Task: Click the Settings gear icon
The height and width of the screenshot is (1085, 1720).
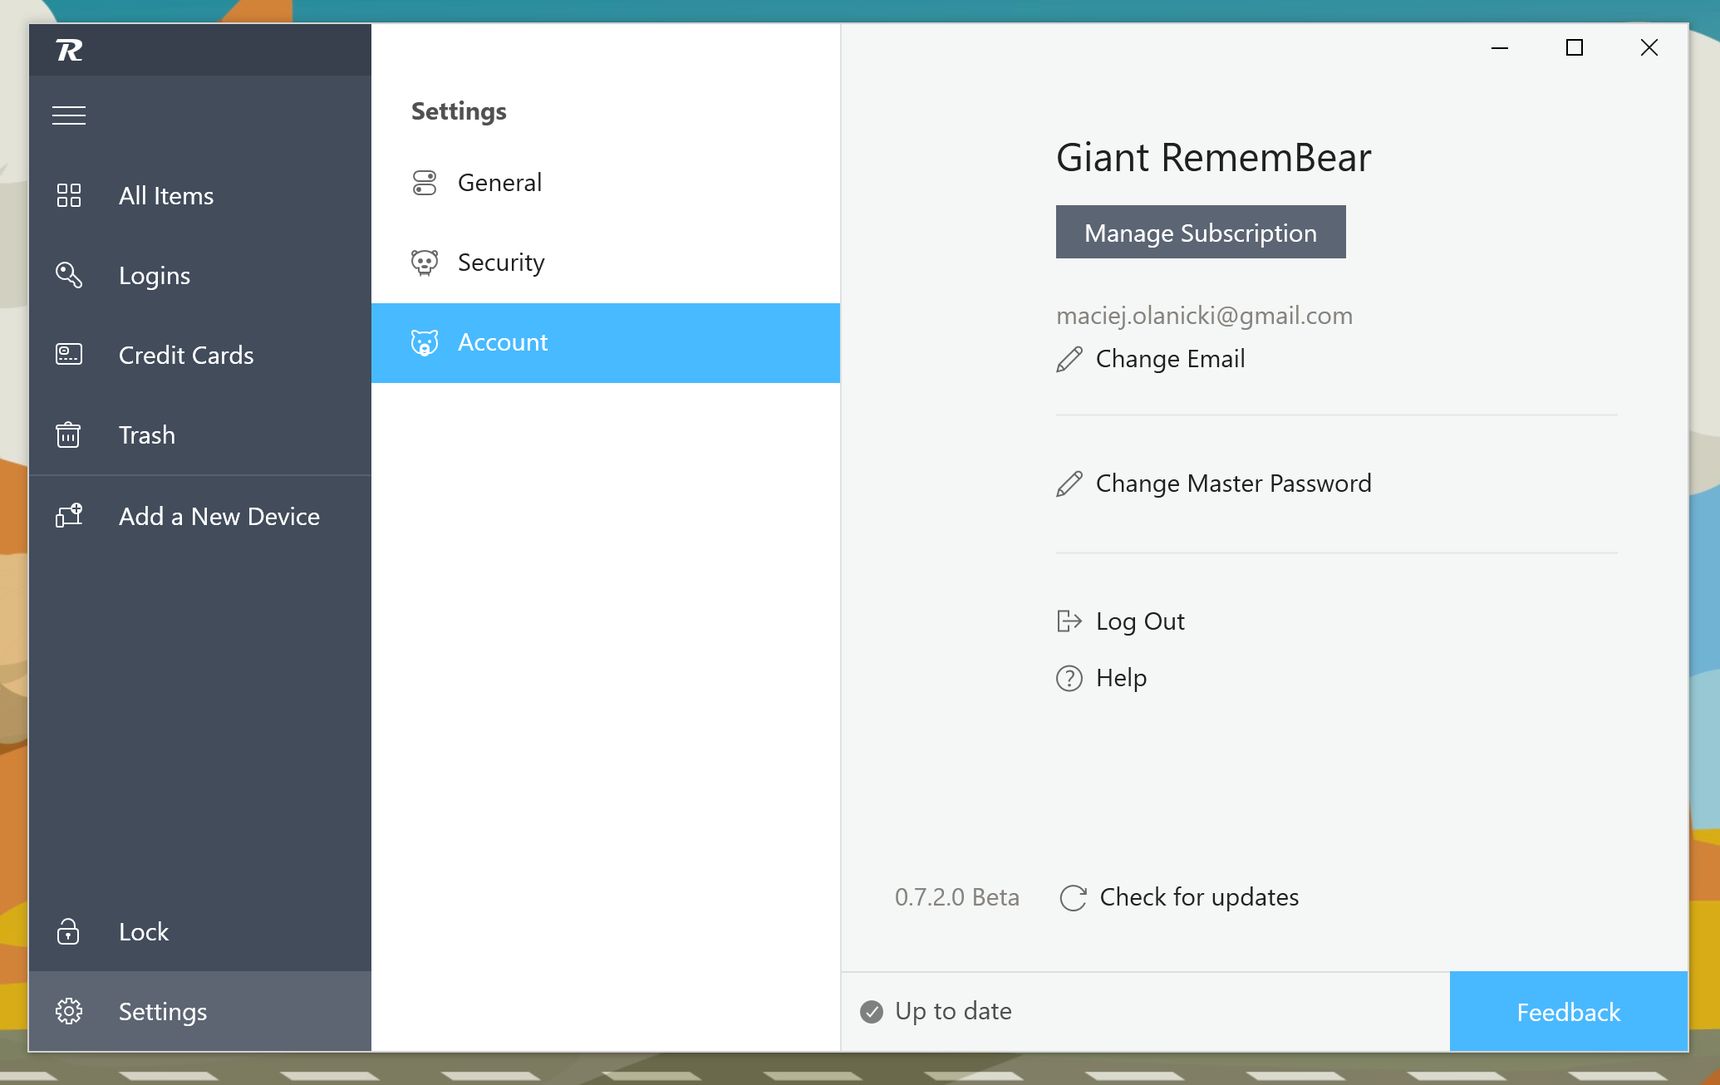Action: pos(69,1011)
